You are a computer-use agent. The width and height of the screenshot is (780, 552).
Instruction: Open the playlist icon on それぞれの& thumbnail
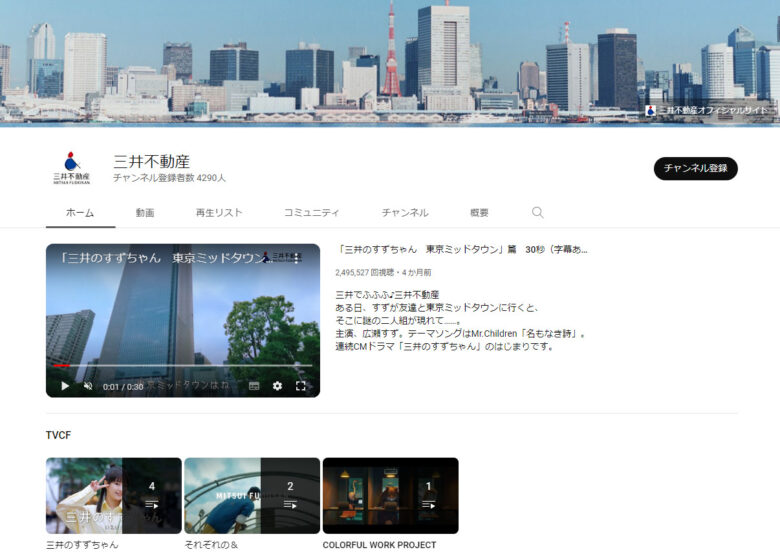click(290, 505)
